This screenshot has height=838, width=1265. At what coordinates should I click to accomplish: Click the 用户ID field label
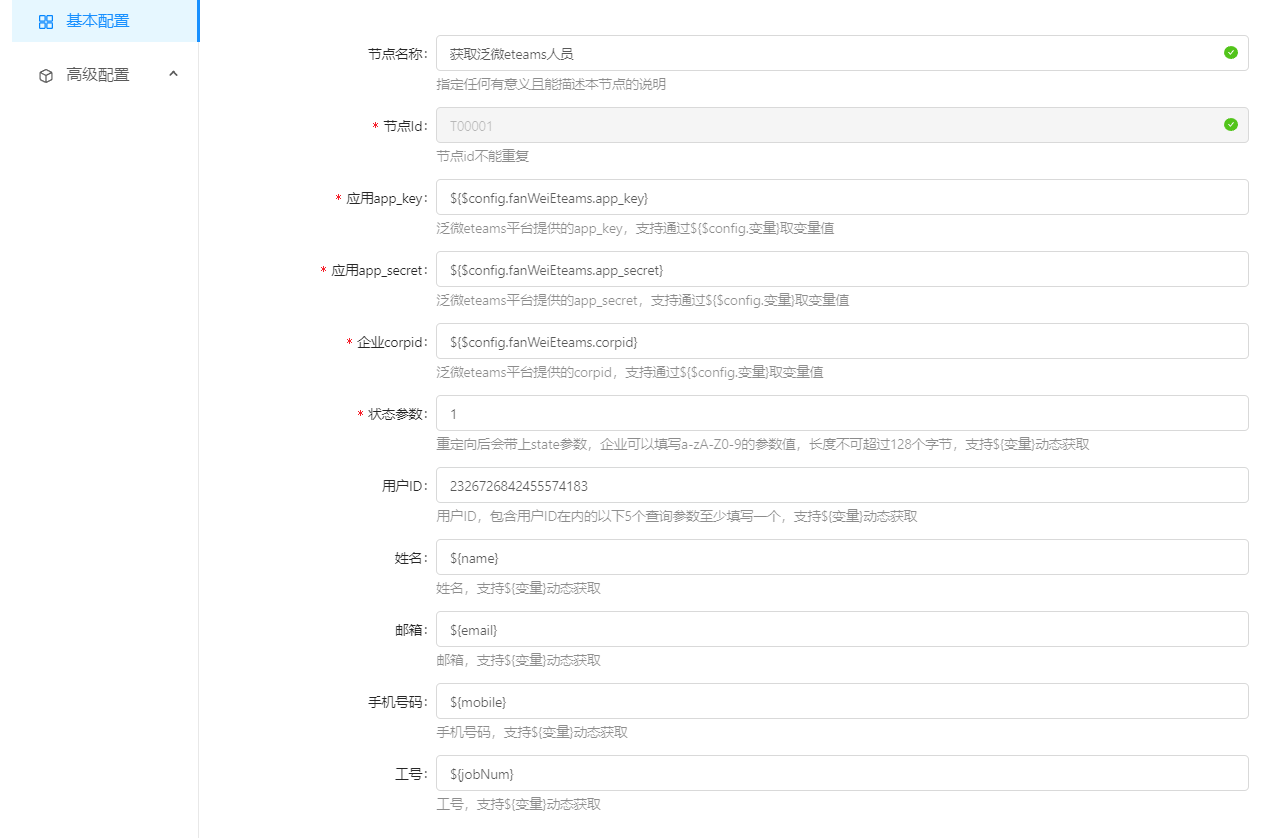coord(404,486)
